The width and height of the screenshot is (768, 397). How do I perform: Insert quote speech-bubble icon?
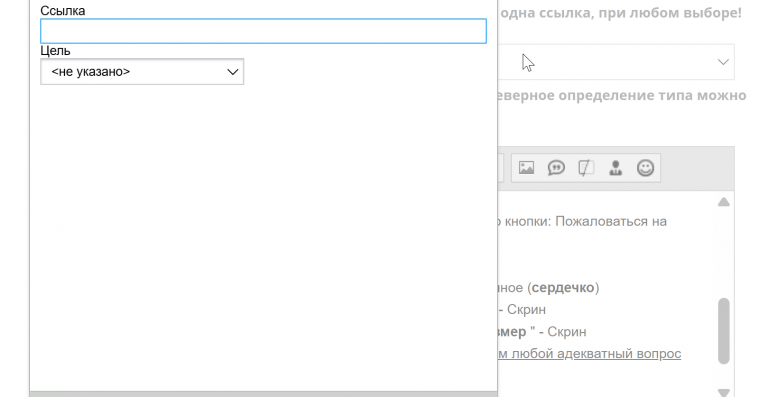[556, 168]
